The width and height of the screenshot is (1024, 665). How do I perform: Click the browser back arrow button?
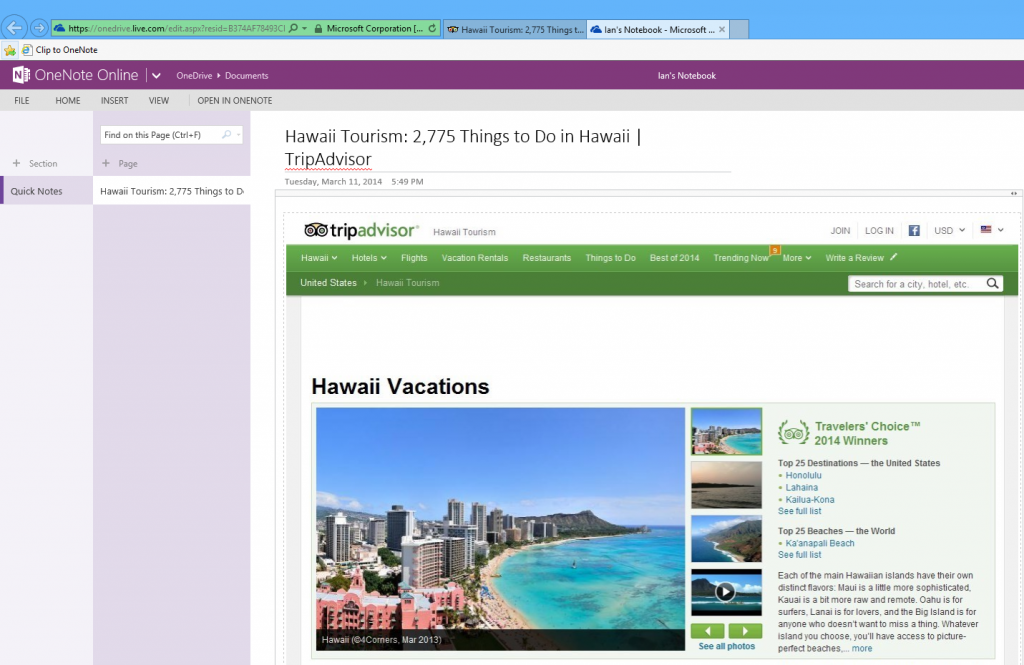15,28
